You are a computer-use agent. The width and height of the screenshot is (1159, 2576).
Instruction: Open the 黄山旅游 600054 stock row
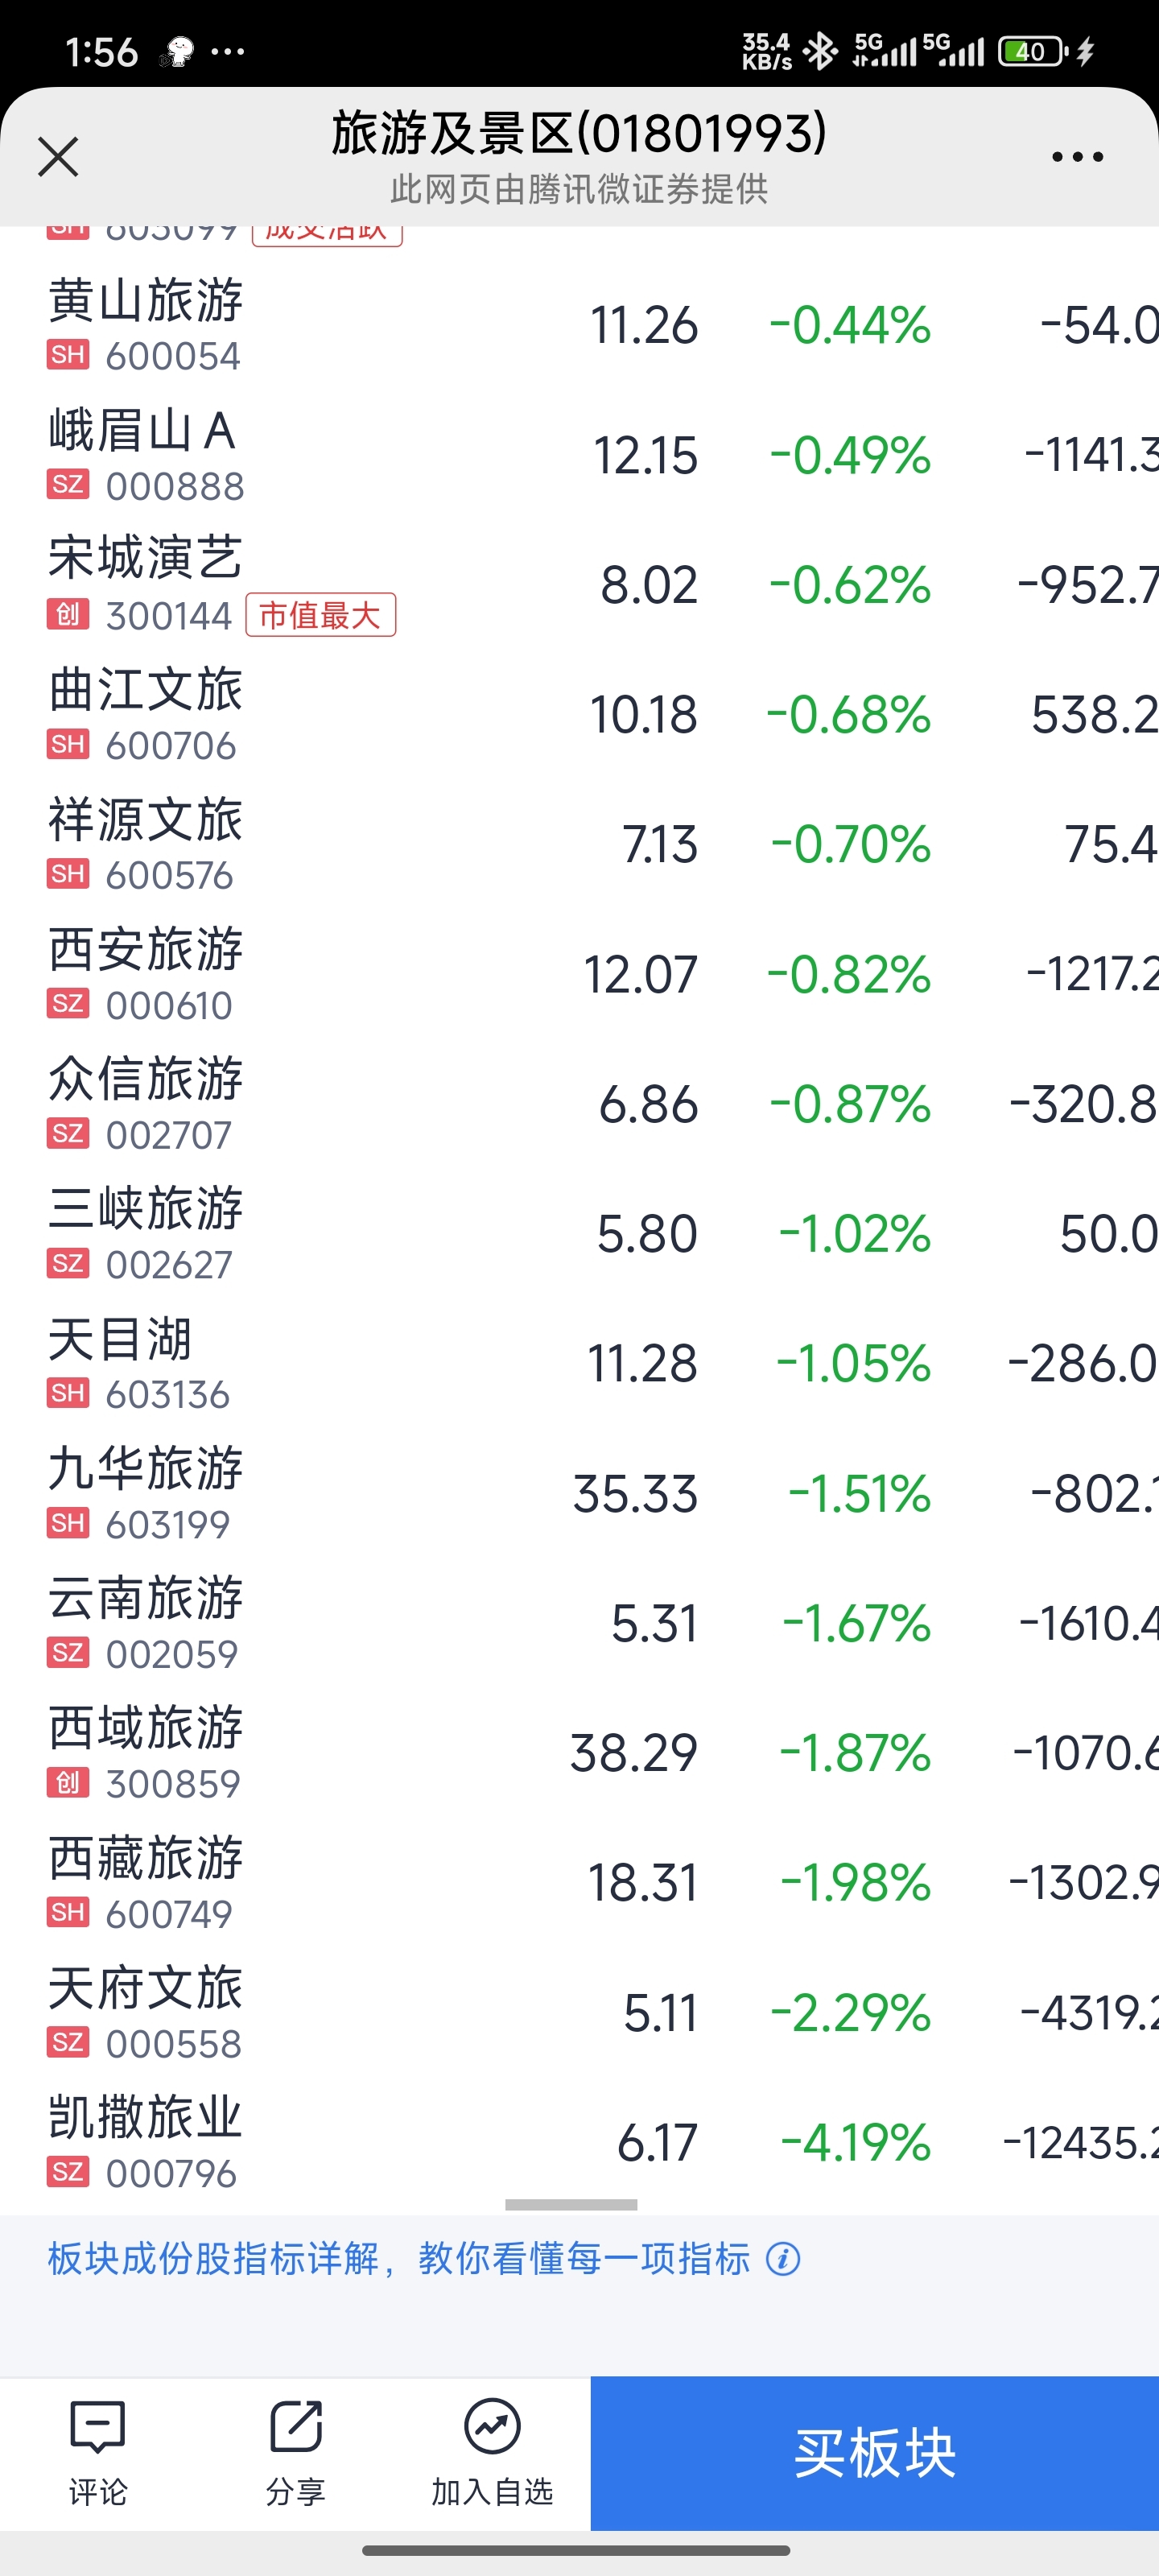[x=580, y=326]
